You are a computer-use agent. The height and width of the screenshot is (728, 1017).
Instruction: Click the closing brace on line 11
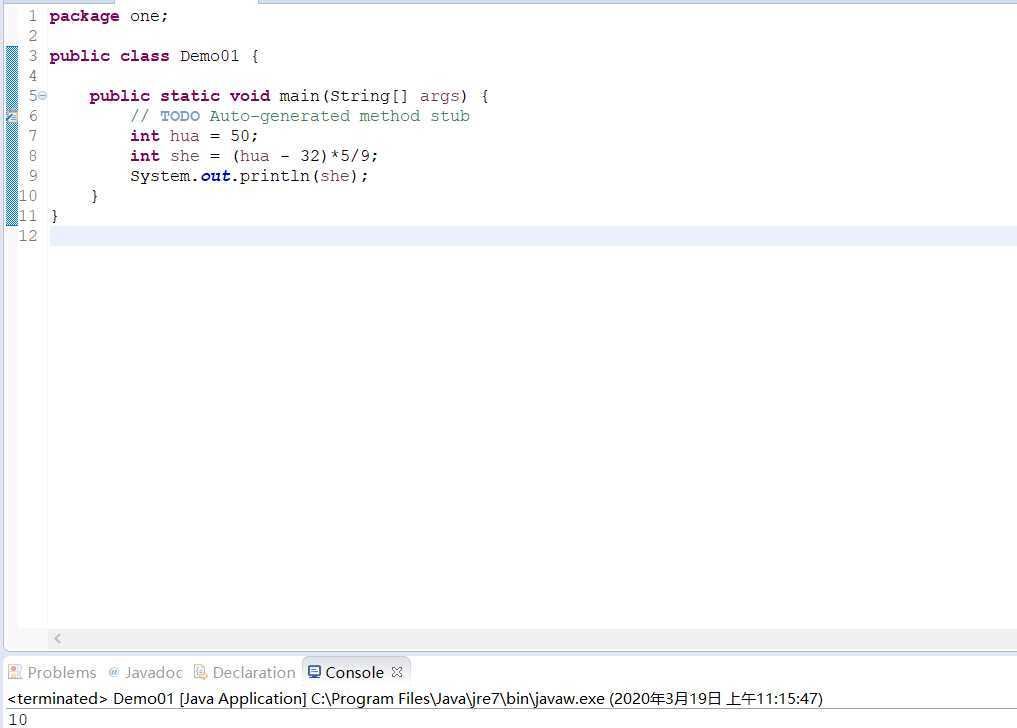54,216
